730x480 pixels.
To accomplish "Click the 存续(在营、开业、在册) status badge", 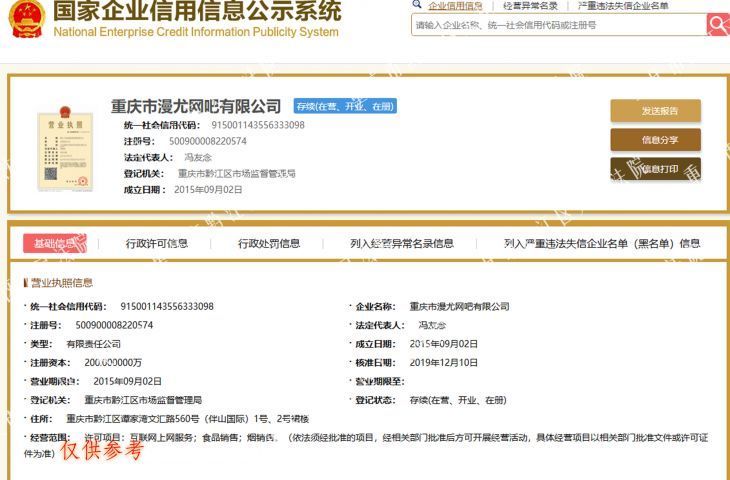I will 345,106.
